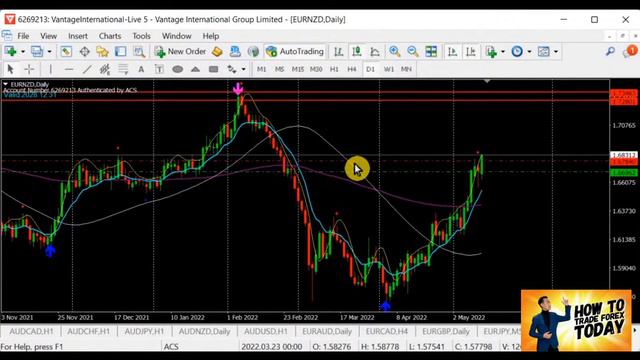Select the Text Label tool
This screenshot has height=360, width=640.
[159, 69]
